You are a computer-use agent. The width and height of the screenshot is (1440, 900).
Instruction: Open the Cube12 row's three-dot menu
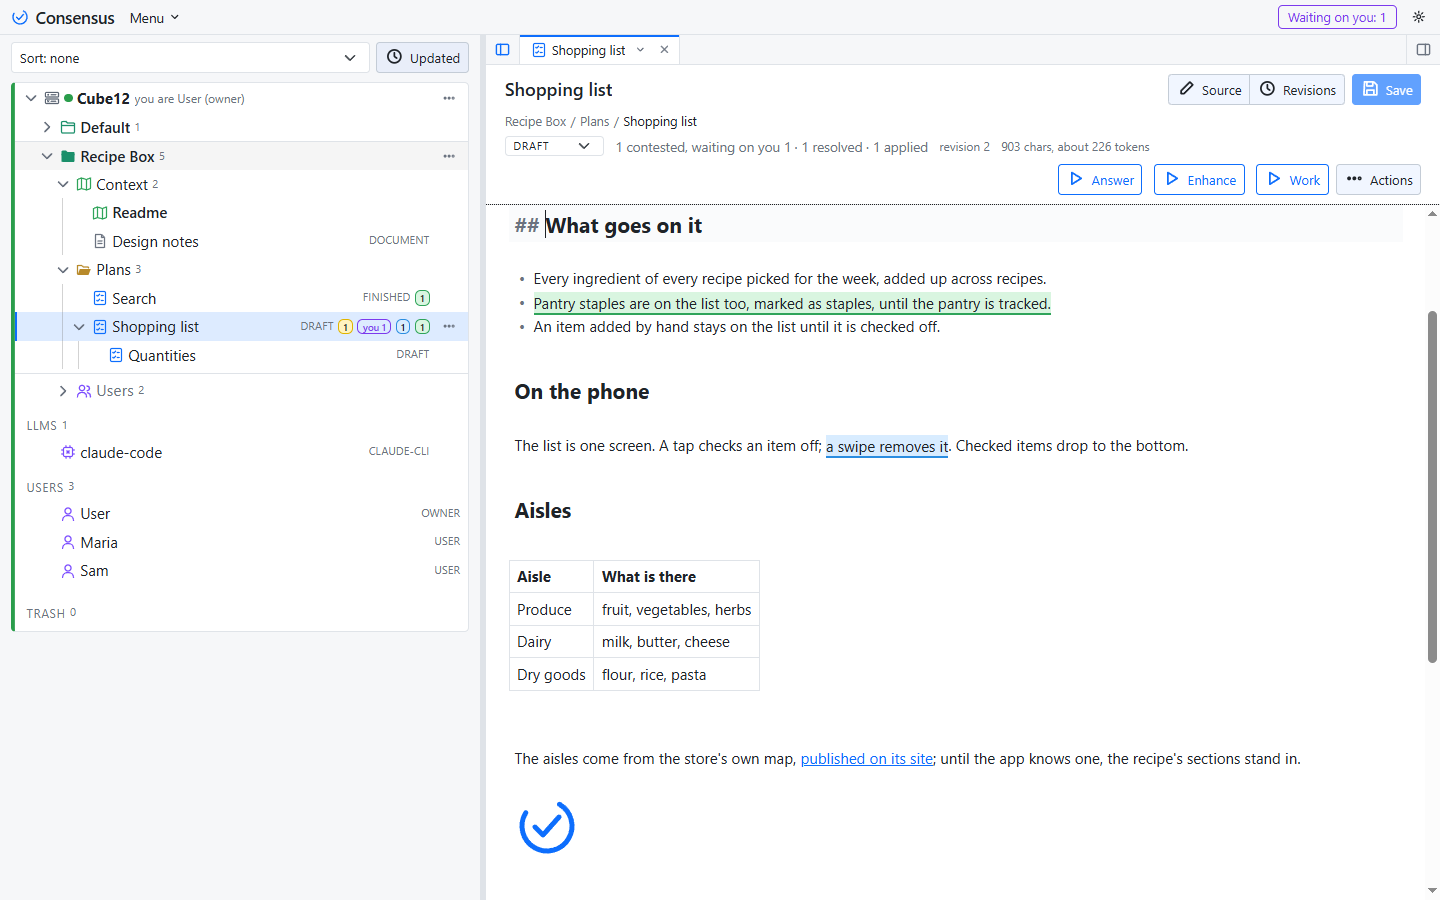449,98
